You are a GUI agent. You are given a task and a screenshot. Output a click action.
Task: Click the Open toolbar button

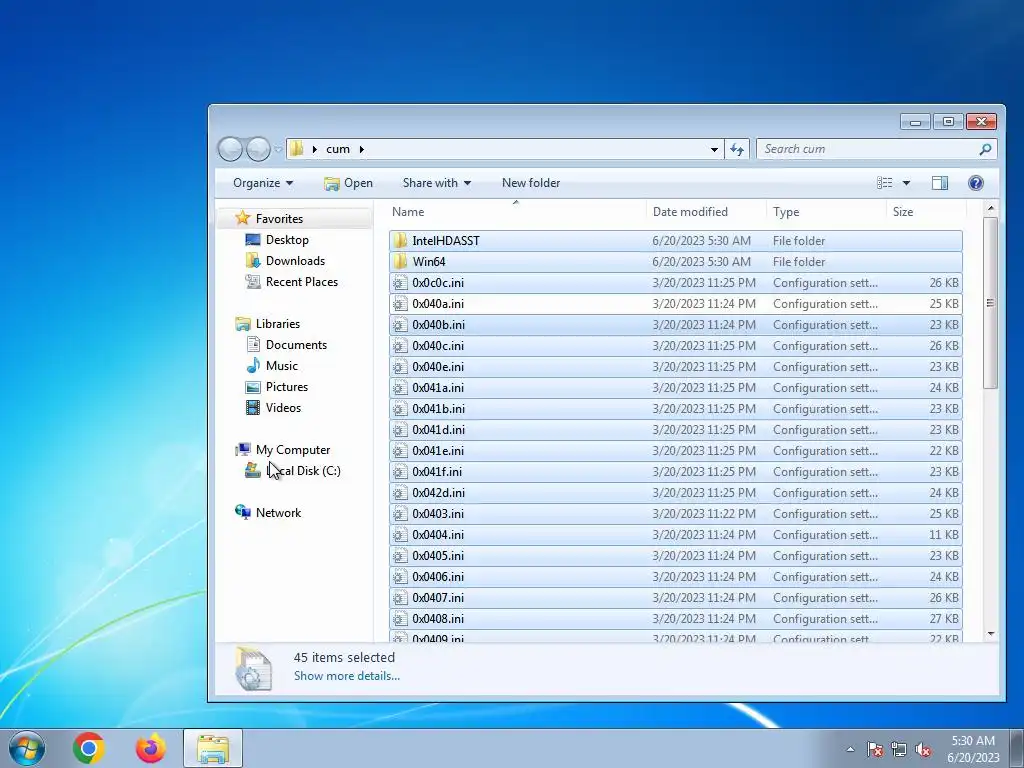pyautogui.click(x=348, y=183)
